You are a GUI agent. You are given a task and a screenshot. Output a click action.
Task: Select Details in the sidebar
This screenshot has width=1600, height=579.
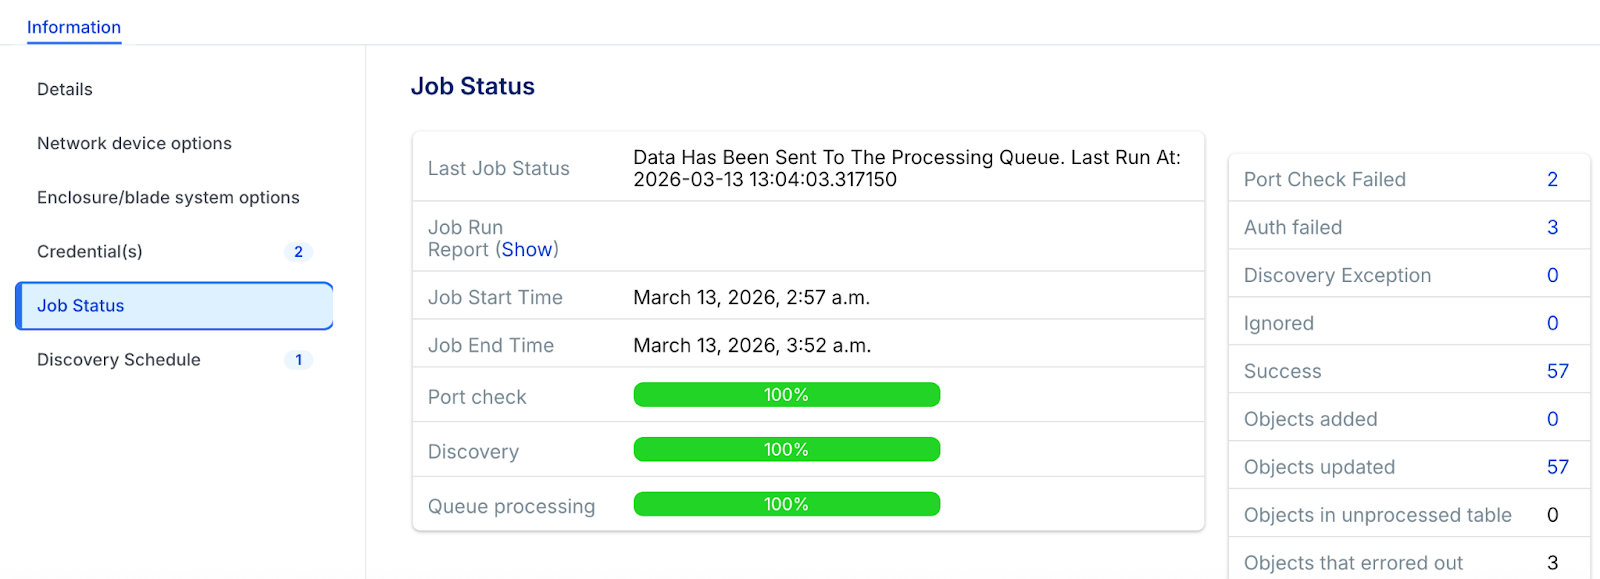point(65,89)
